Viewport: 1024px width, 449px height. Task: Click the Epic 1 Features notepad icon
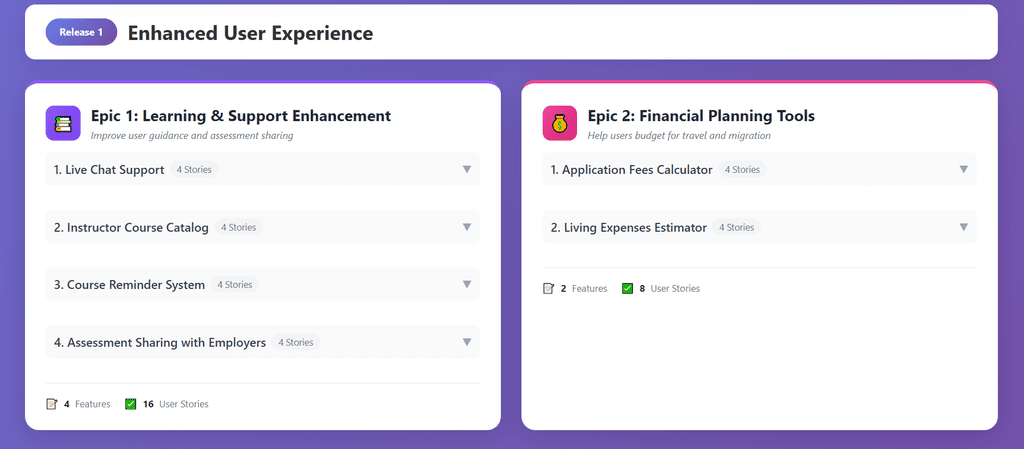tap(52, 404)
